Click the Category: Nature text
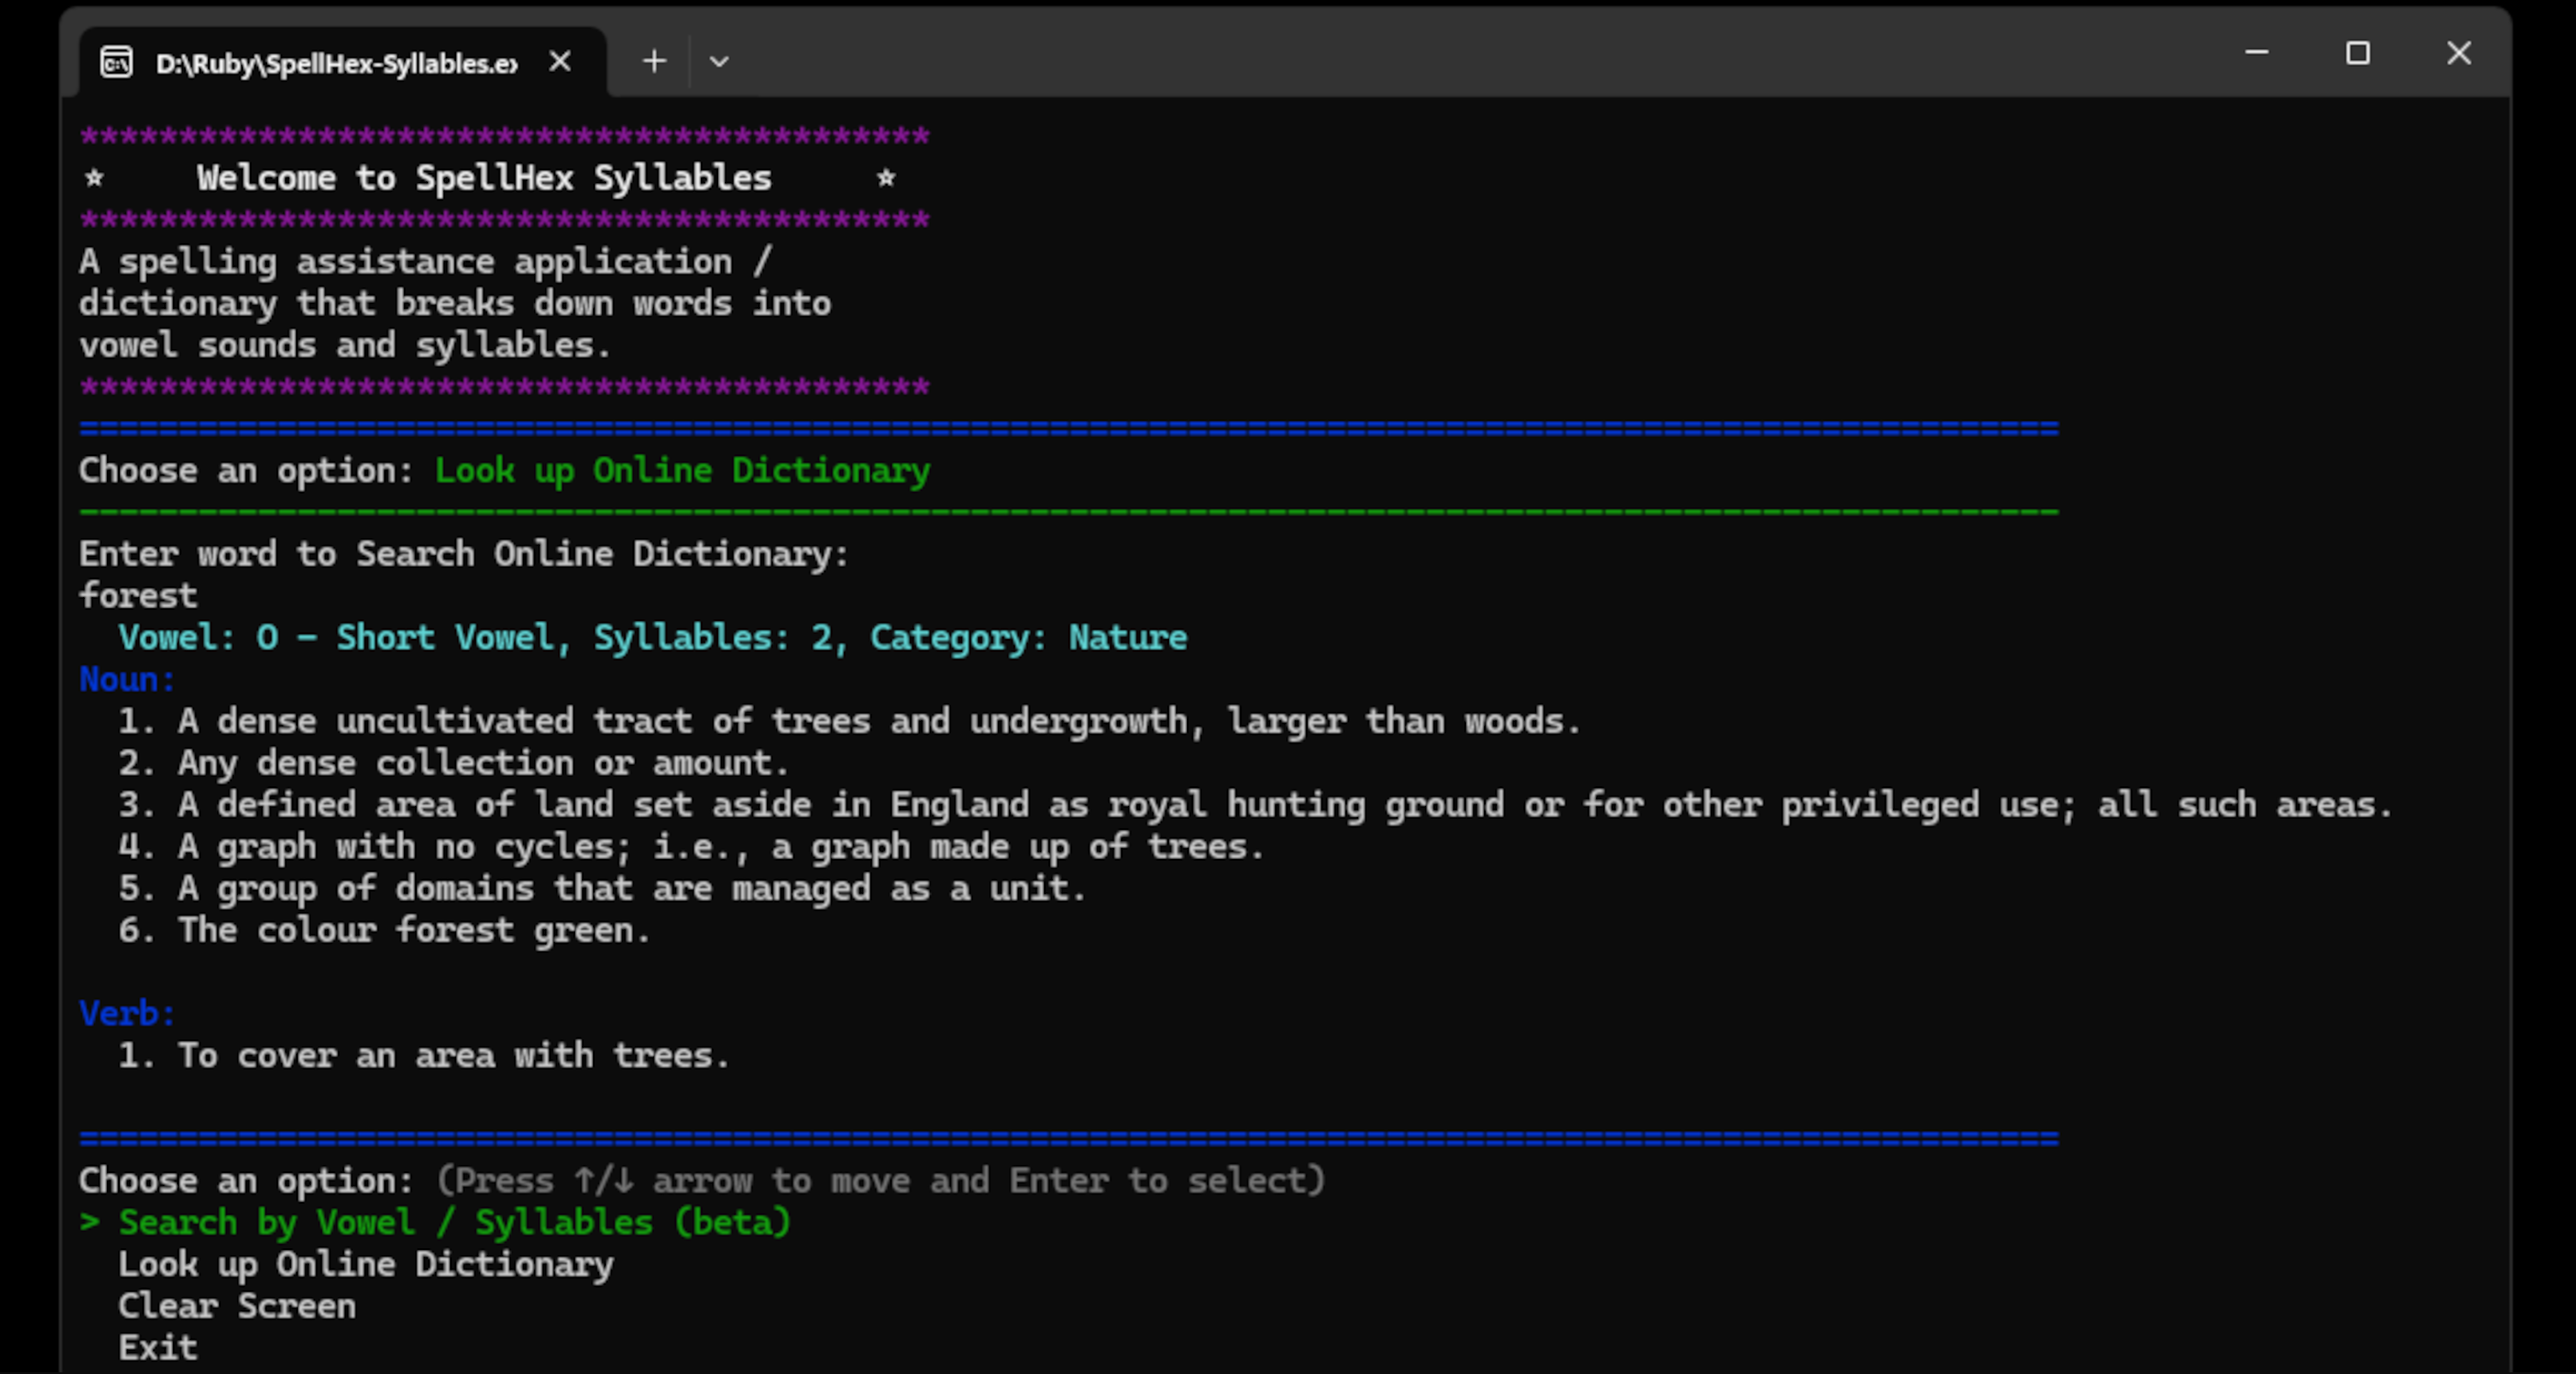Viewport: 2576px width, 1374px height. coord(1028,638)
